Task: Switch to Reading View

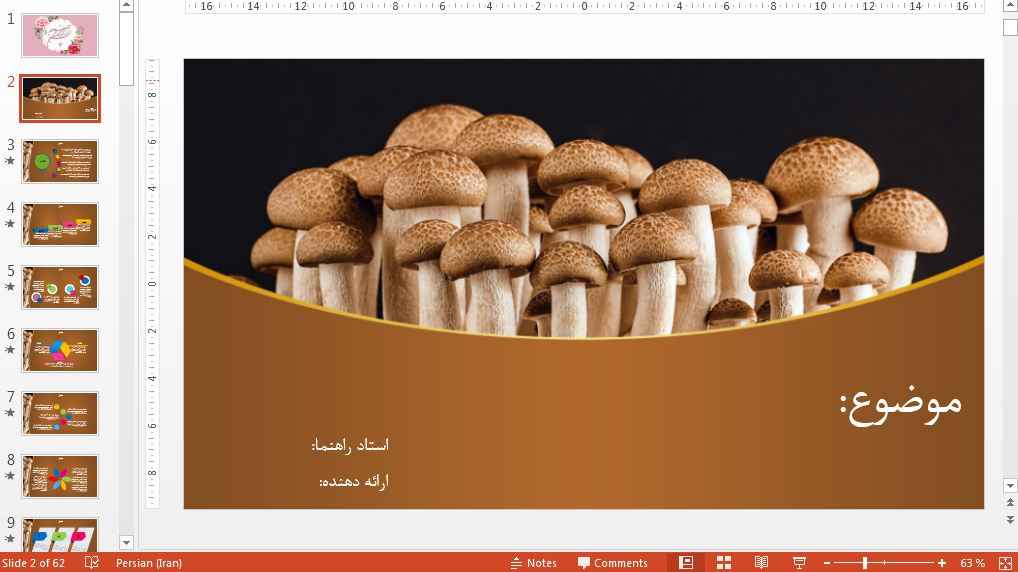Action: (761, 563)
